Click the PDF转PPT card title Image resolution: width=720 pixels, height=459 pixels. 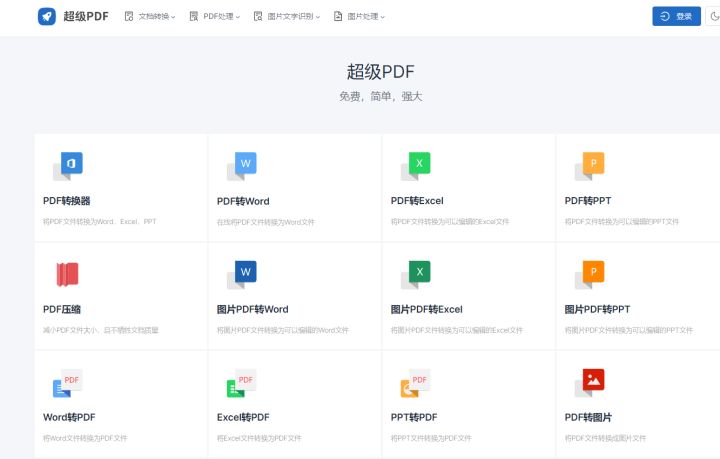click(x=588, y=201)
